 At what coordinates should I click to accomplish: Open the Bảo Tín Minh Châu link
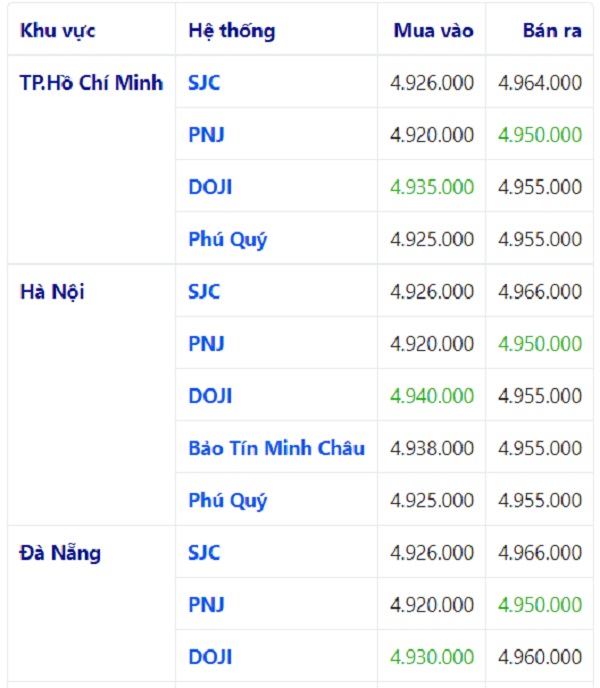(276, 448)
